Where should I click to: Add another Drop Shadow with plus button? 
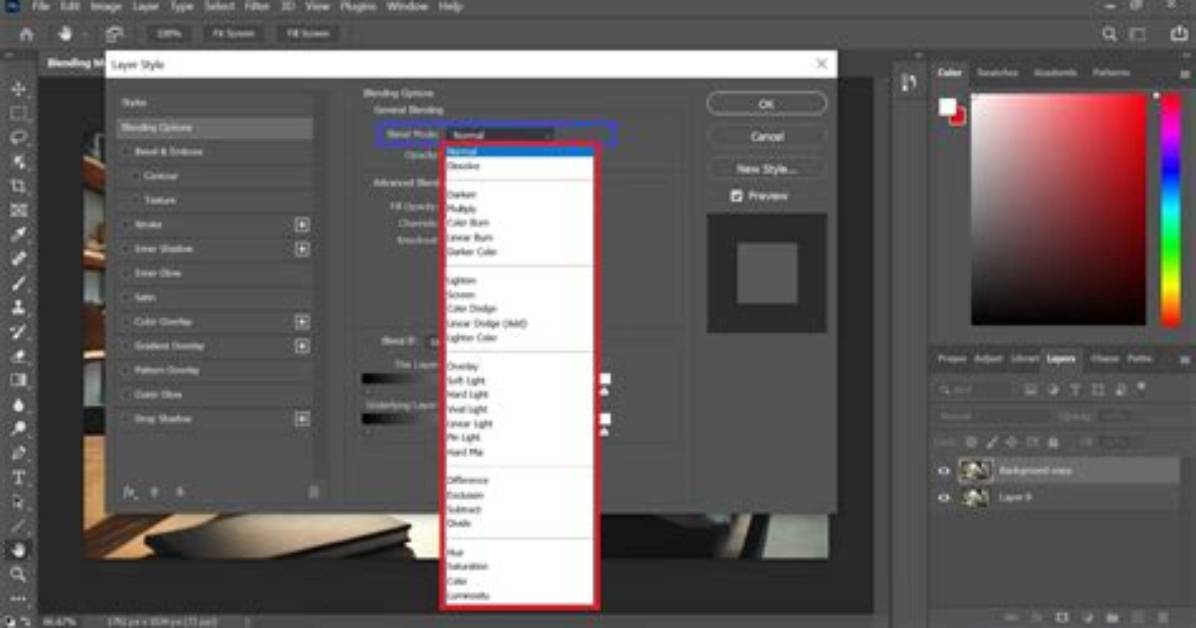coord(302,419)
